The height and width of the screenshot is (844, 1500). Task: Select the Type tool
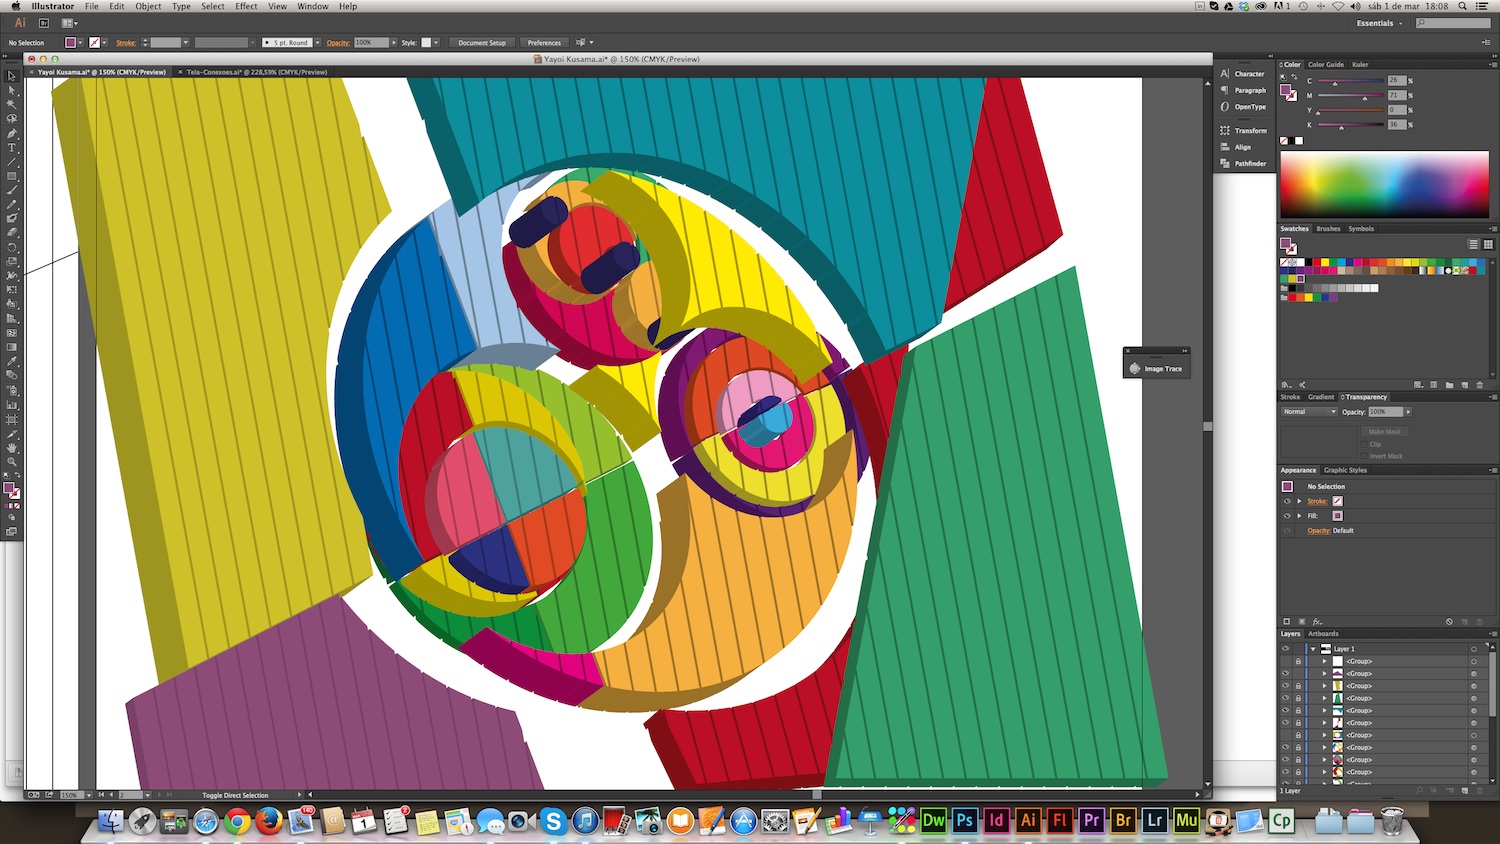tap(12, 148)
